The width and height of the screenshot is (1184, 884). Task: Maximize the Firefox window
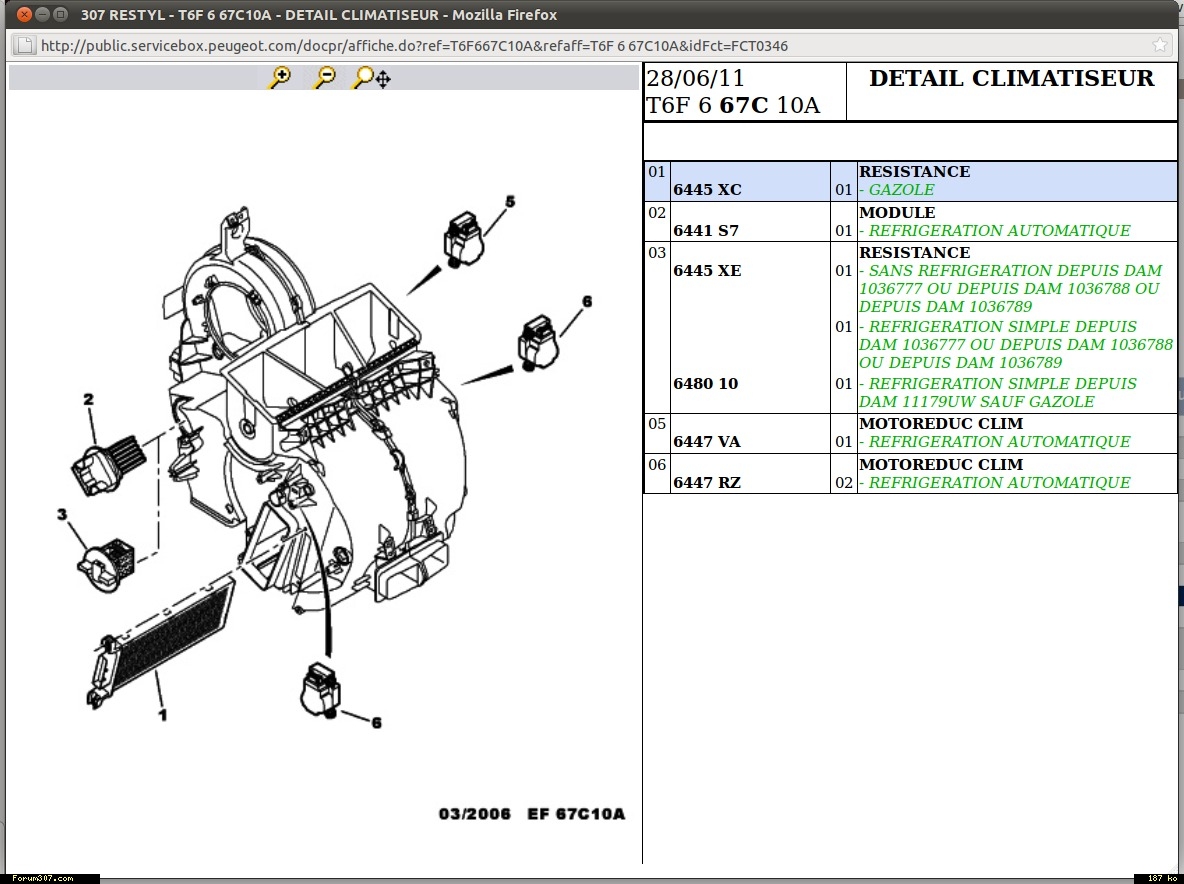click(x=60, y=14)
